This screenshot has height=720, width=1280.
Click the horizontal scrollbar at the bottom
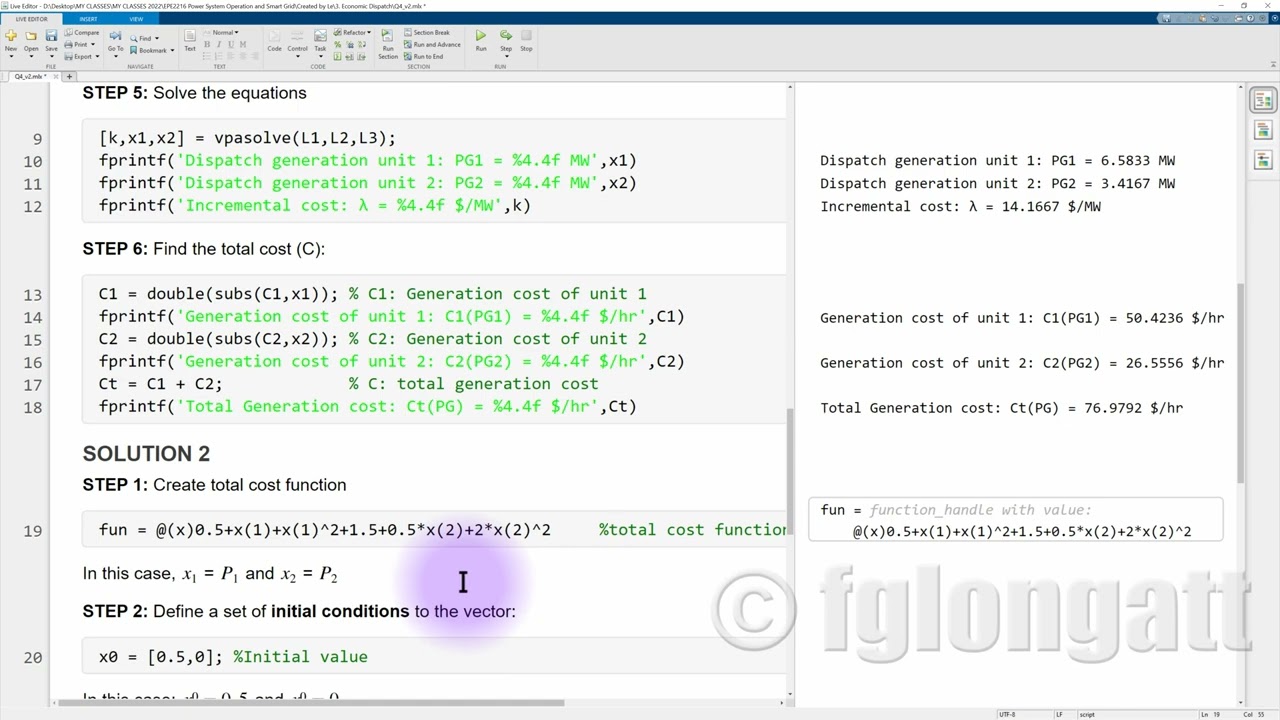pos(310,703)
